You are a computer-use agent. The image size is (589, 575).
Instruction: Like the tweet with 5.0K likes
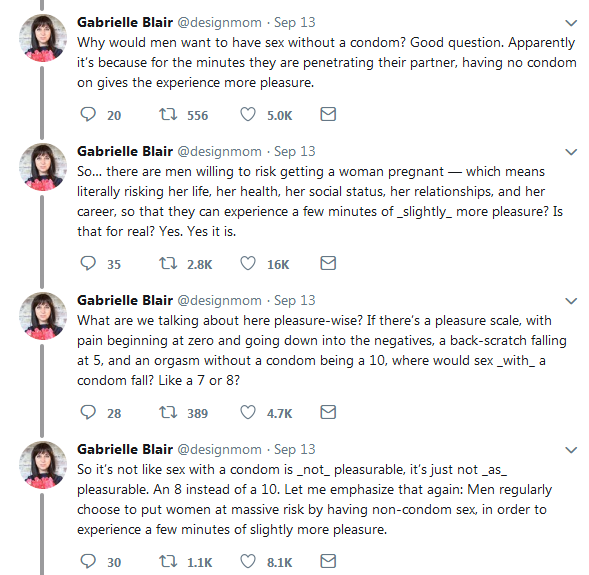click(x=248, y=115)
